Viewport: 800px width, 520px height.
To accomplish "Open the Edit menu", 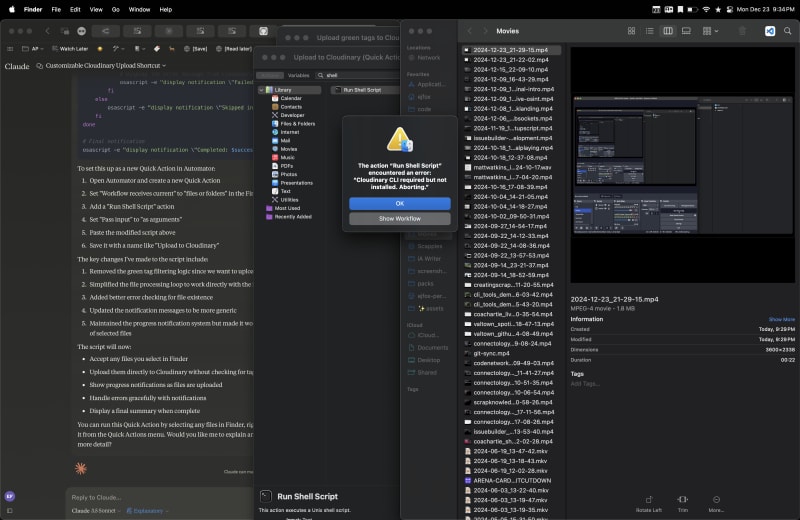I will pyautogui.click(x=75, y=9).
